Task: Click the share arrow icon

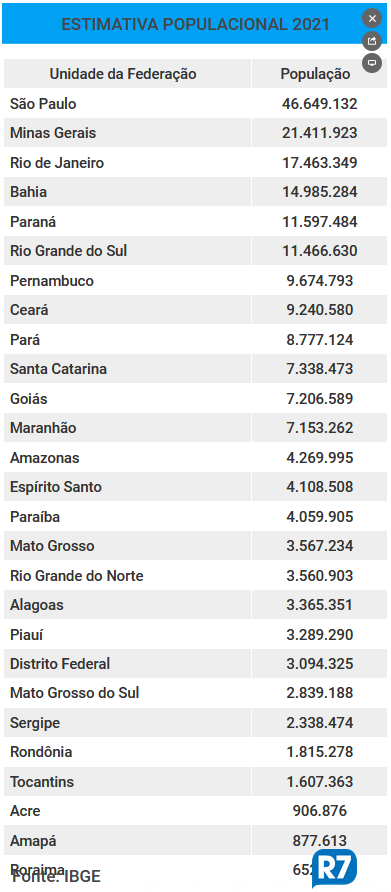Action: point(372,40)
